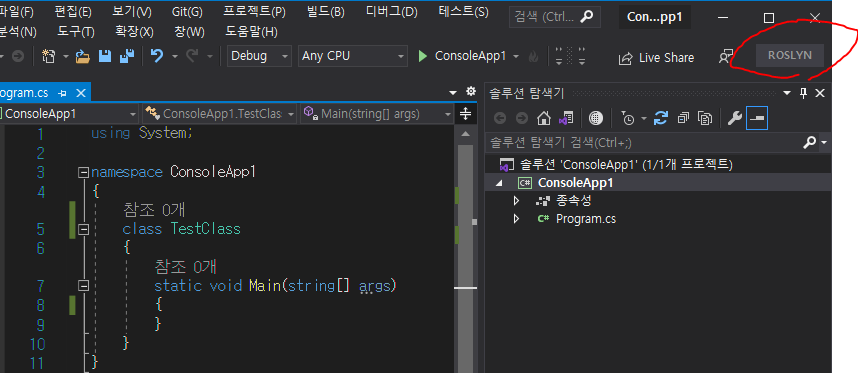Start debugging with the green play arrow
Screen dimensions: 858x373
coord(422,56)
